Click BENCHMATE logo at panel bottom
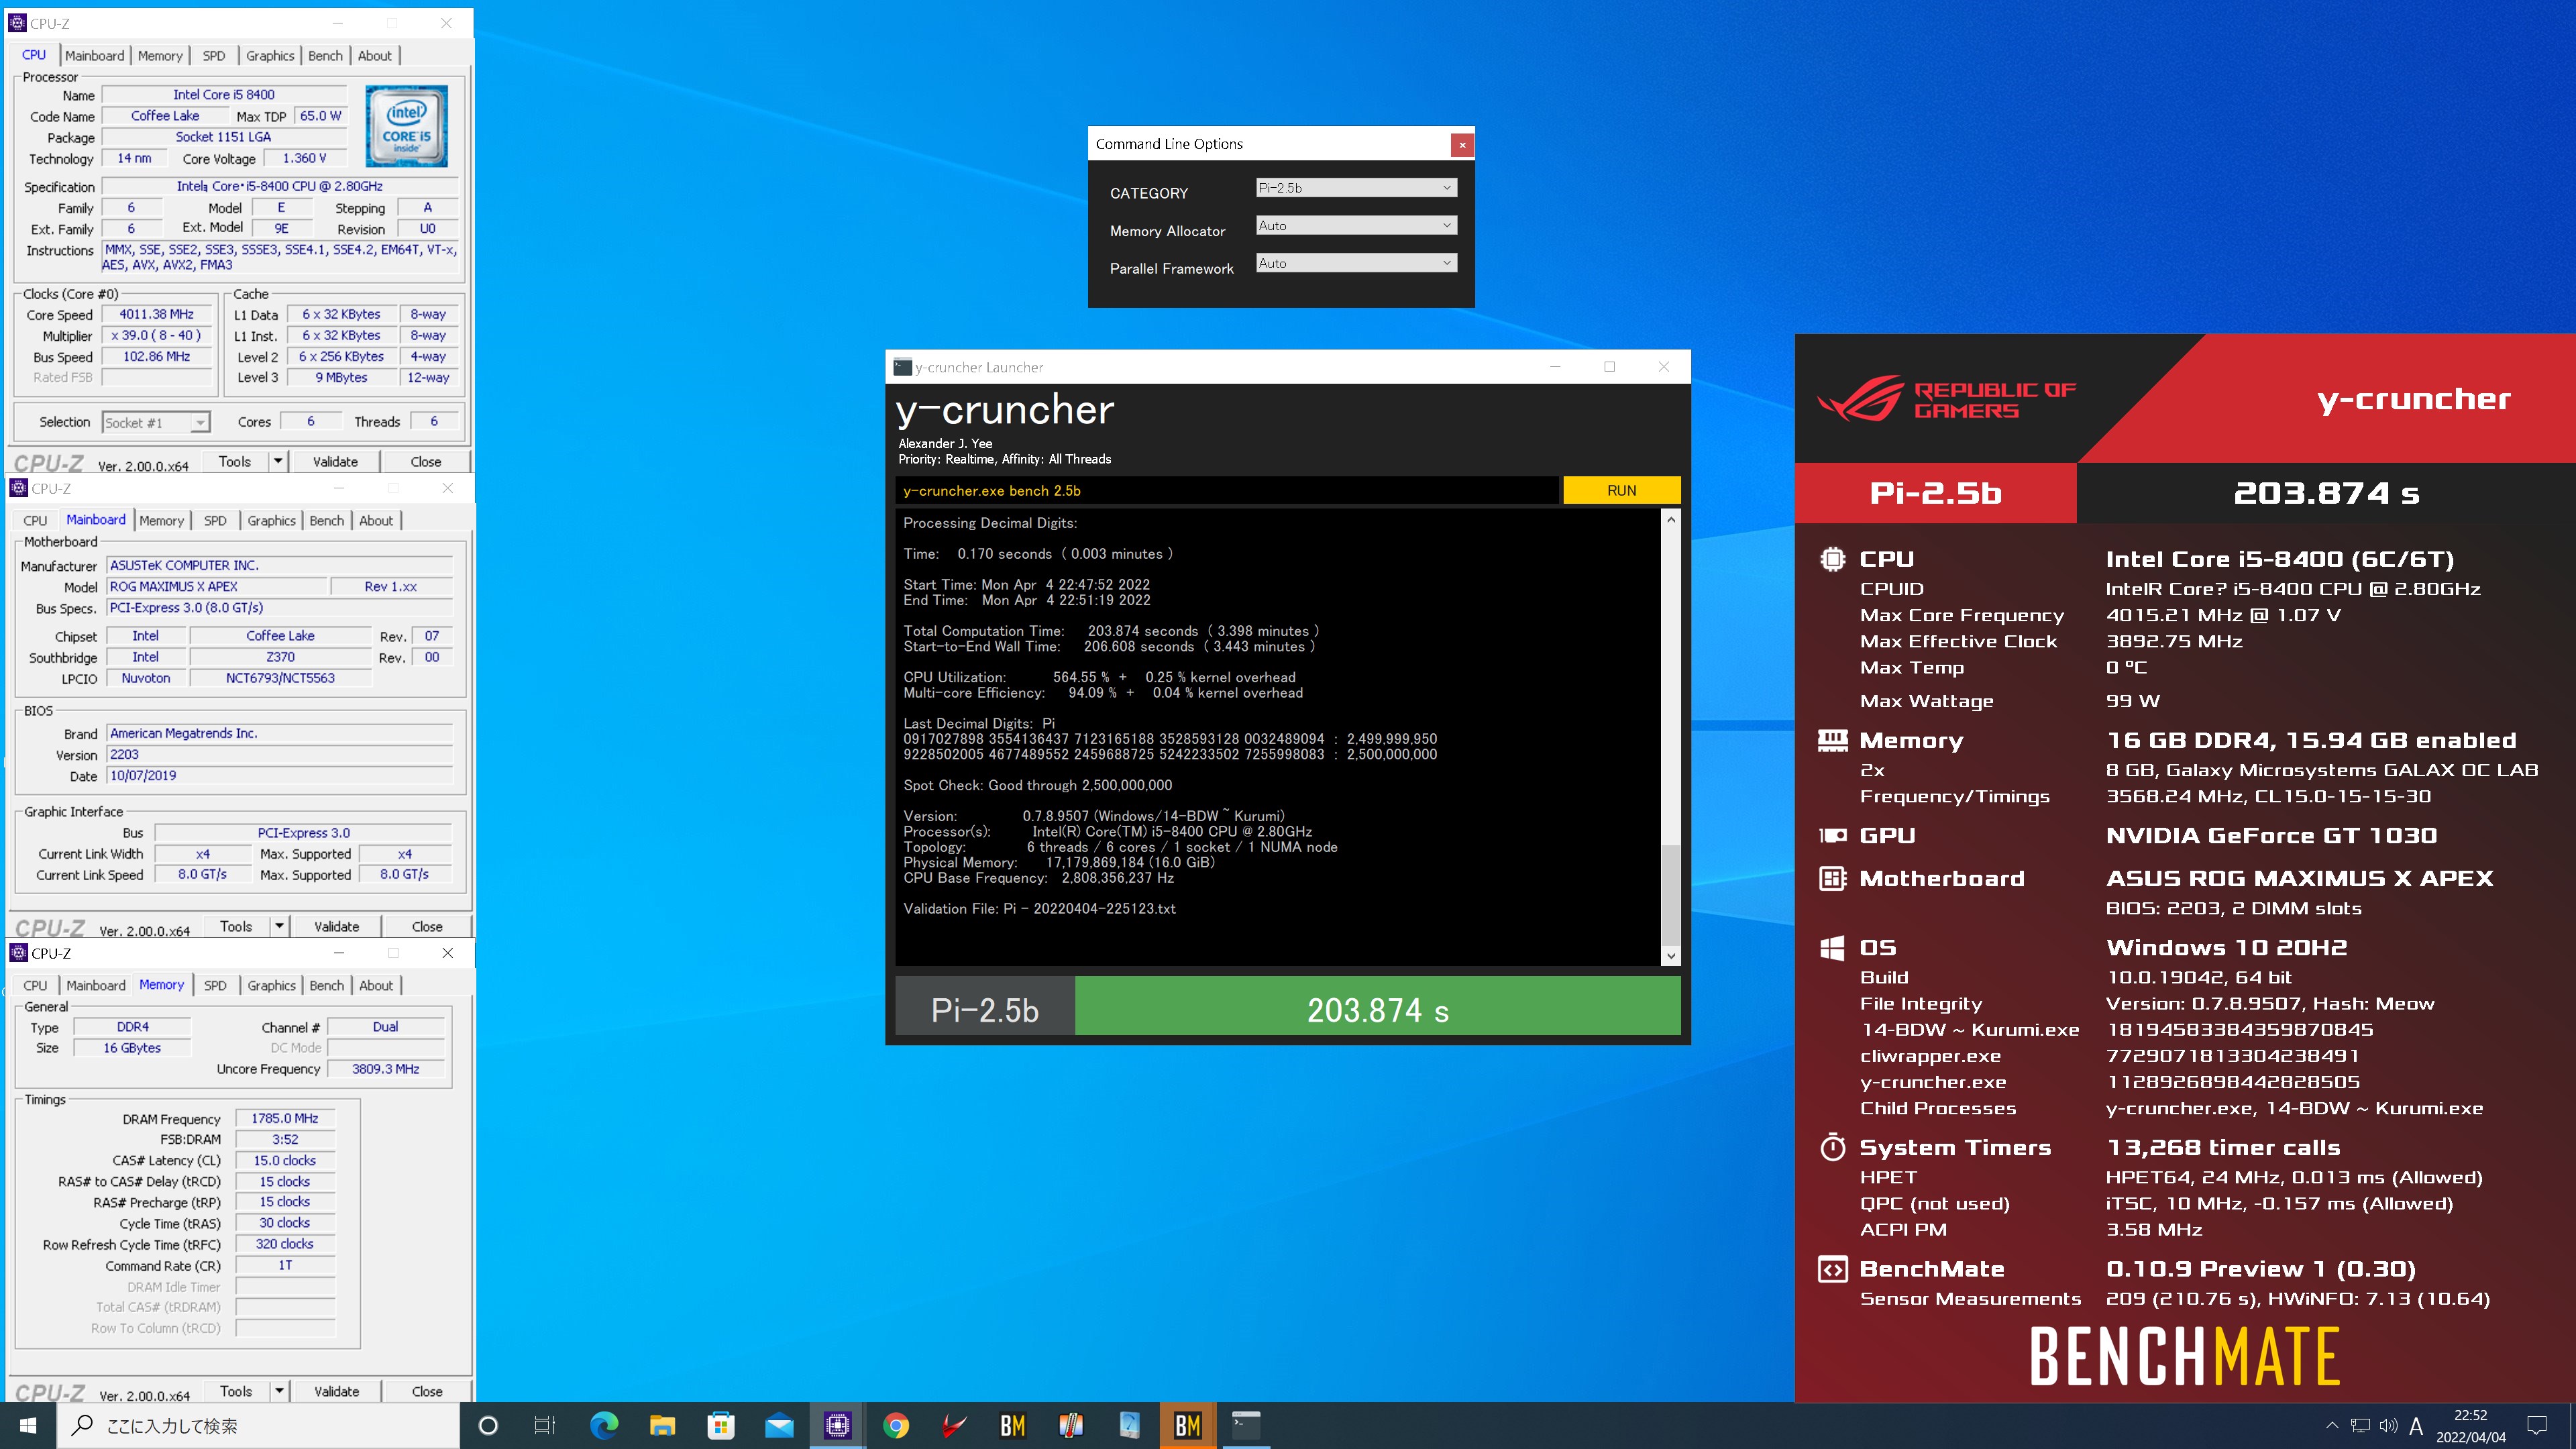Screen dimensions: 2576x1449 tap(2185, 1356)
